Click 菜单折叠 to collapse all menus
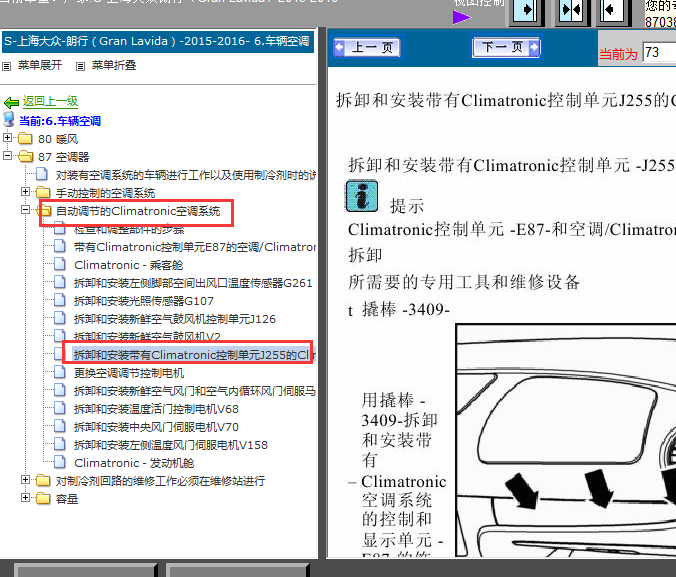The width and height of the screenshot is (676, 577). [x=114, y=65]
